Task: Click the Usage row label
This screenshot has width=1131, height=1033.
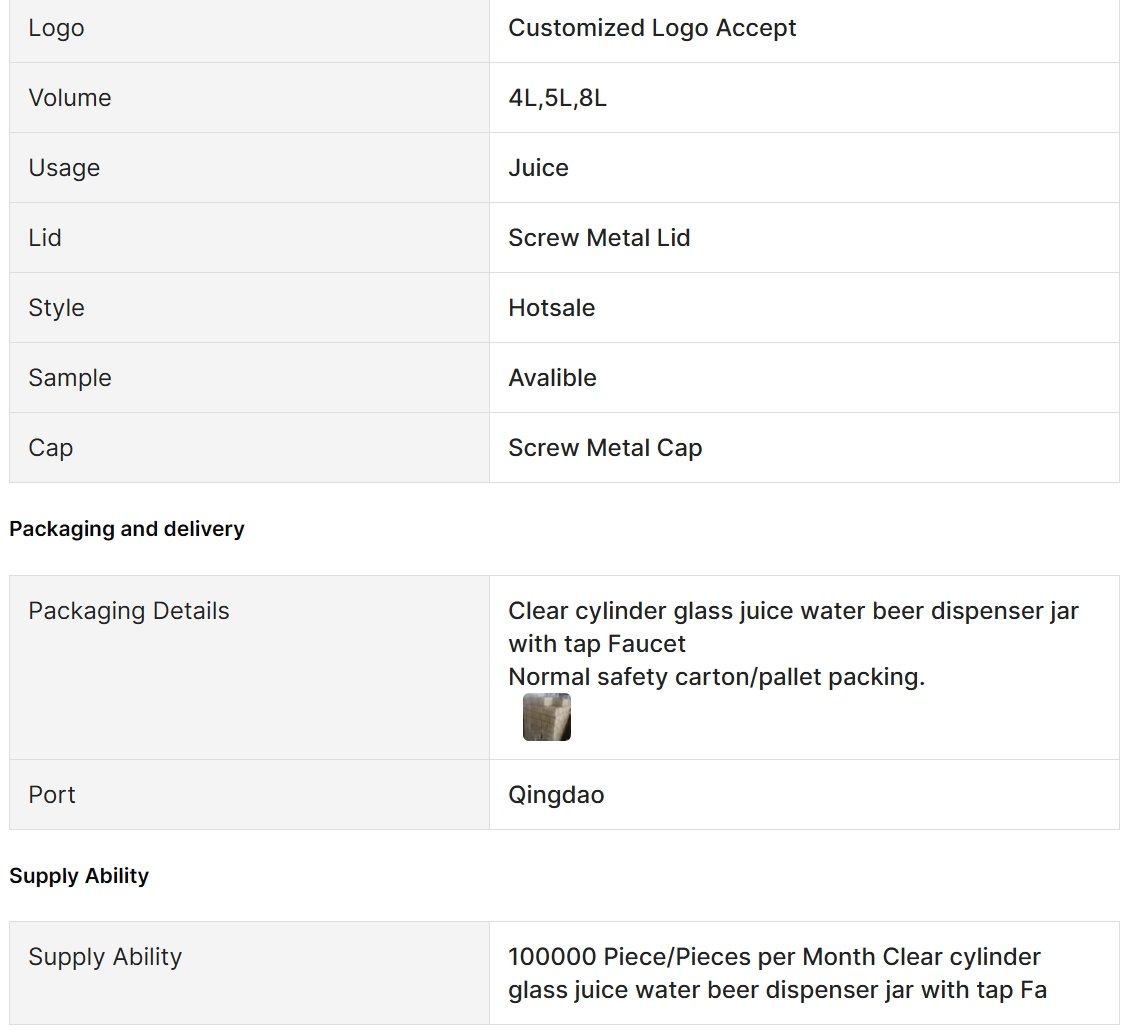Action: coord(64,168)
